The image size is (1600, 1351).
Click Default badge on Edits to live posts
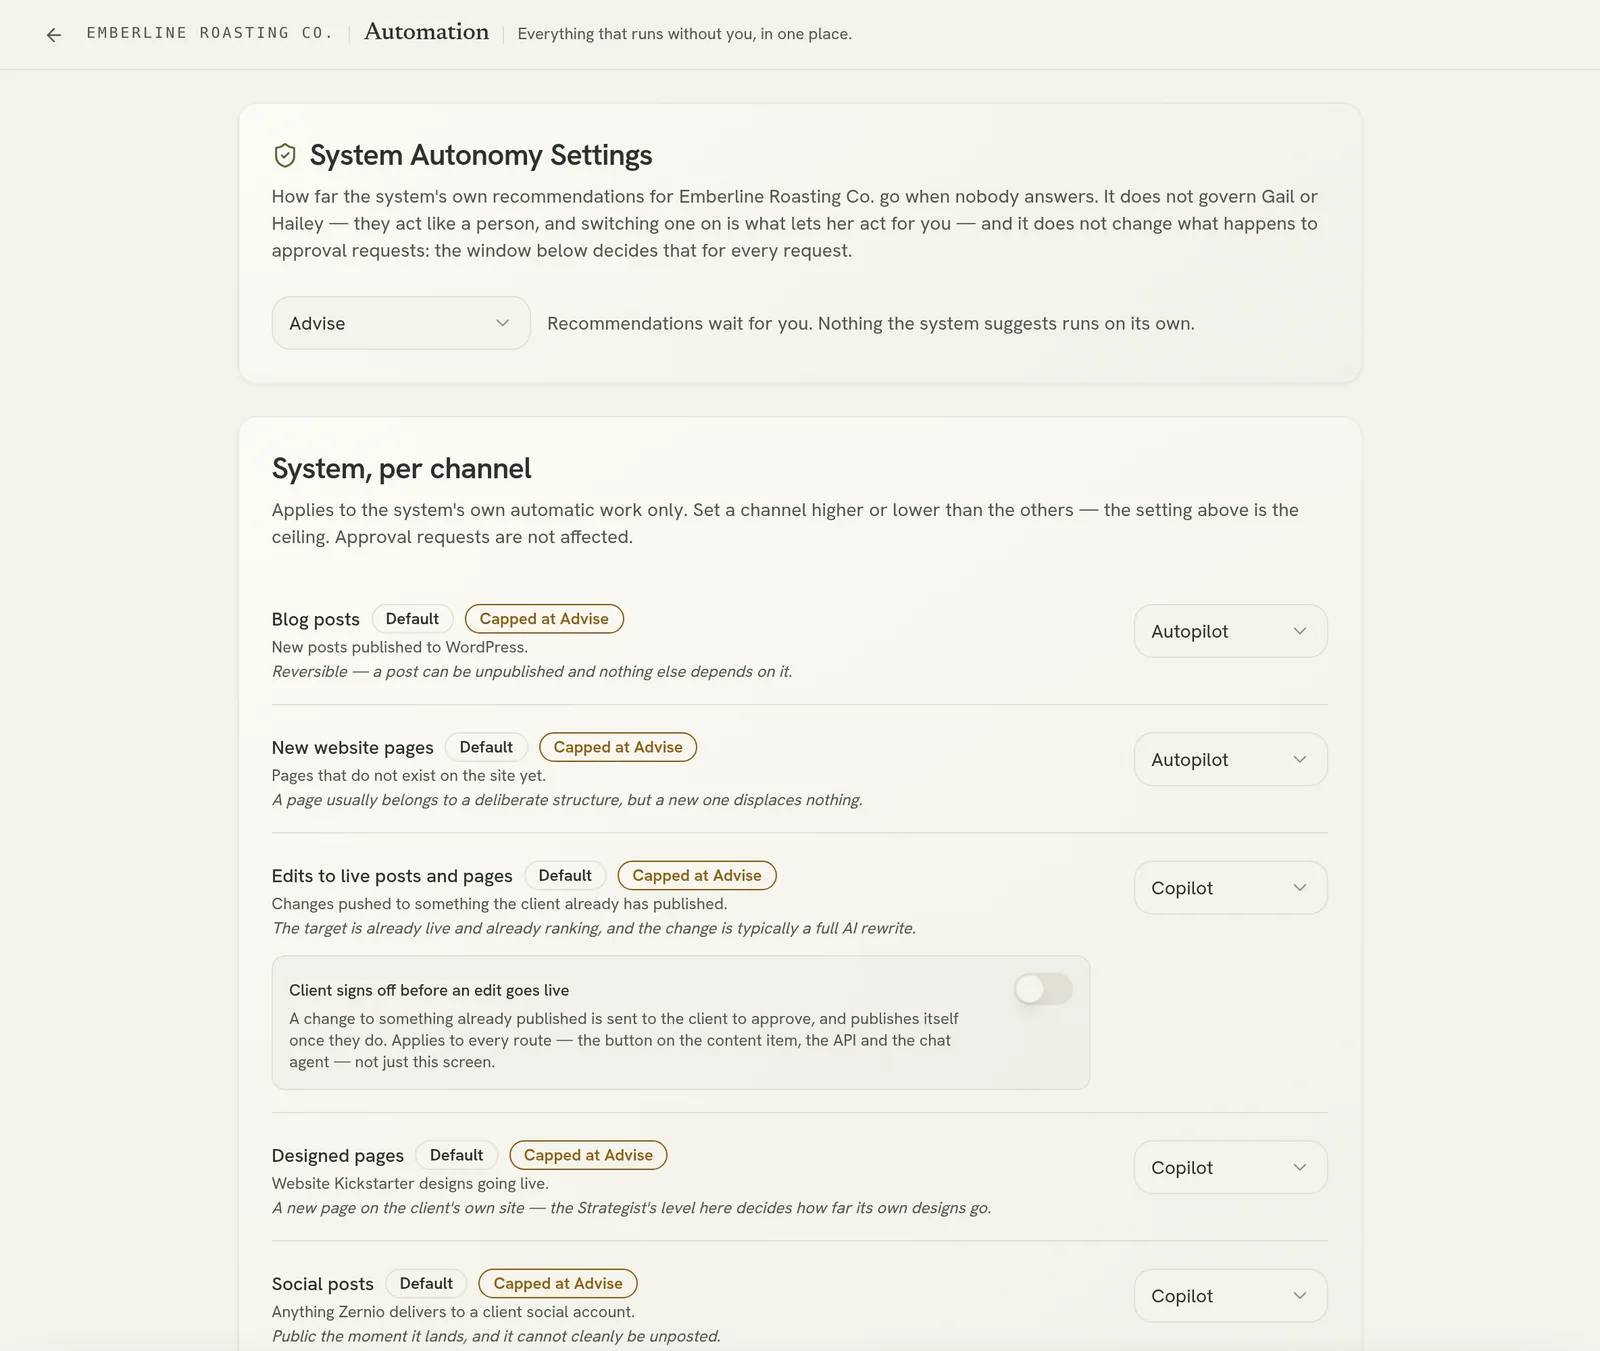tap(565, 875)
